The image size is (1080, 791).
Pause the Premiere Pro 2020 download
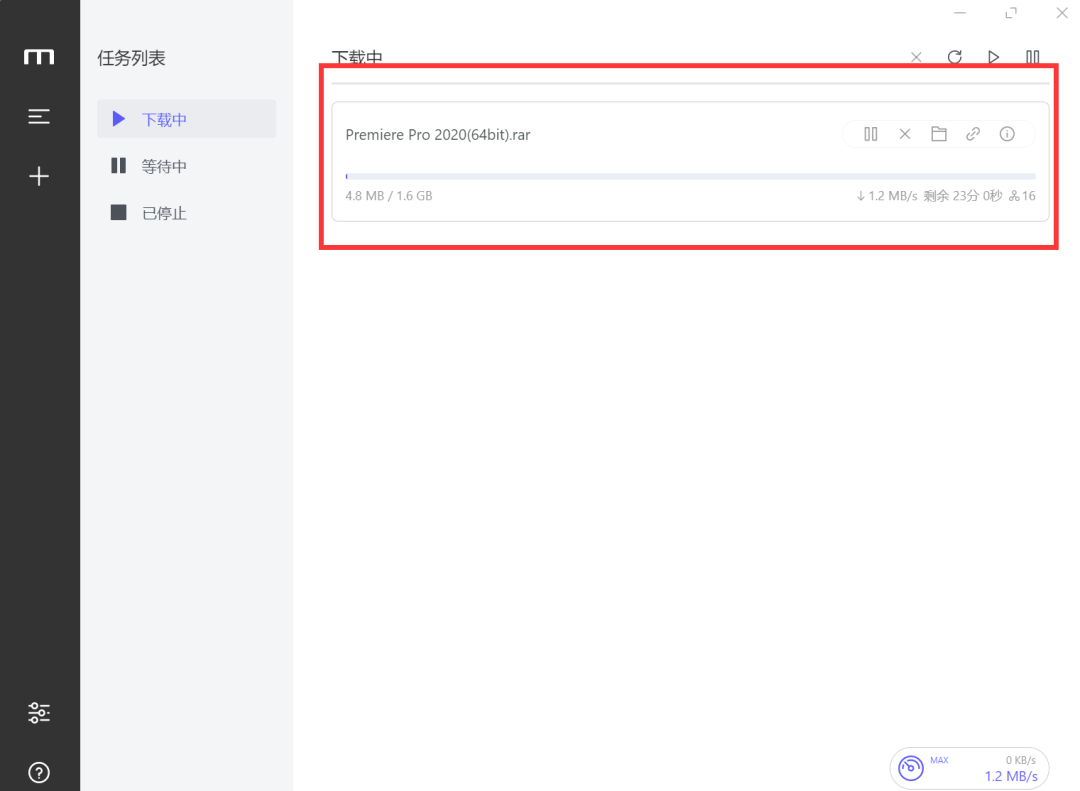point(871,134)
